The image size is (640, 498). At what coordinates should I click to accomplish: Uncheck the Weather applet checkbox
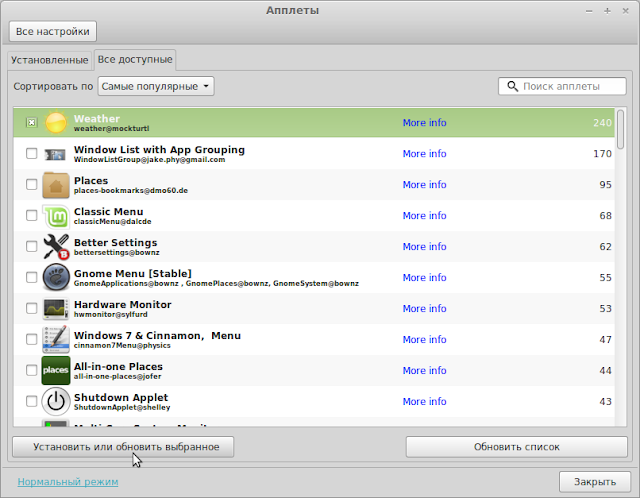(x=31, y=122)
